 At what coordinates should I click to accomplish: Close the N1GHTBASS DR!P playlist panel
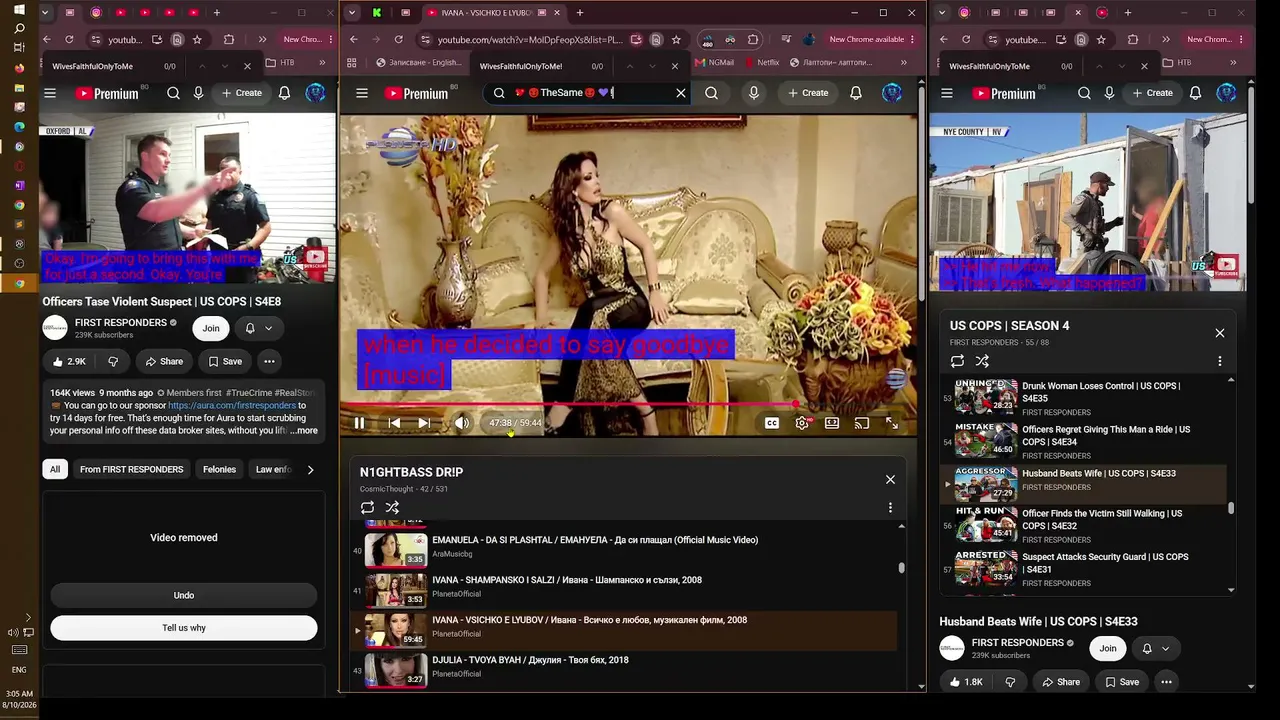pos(890,479)
